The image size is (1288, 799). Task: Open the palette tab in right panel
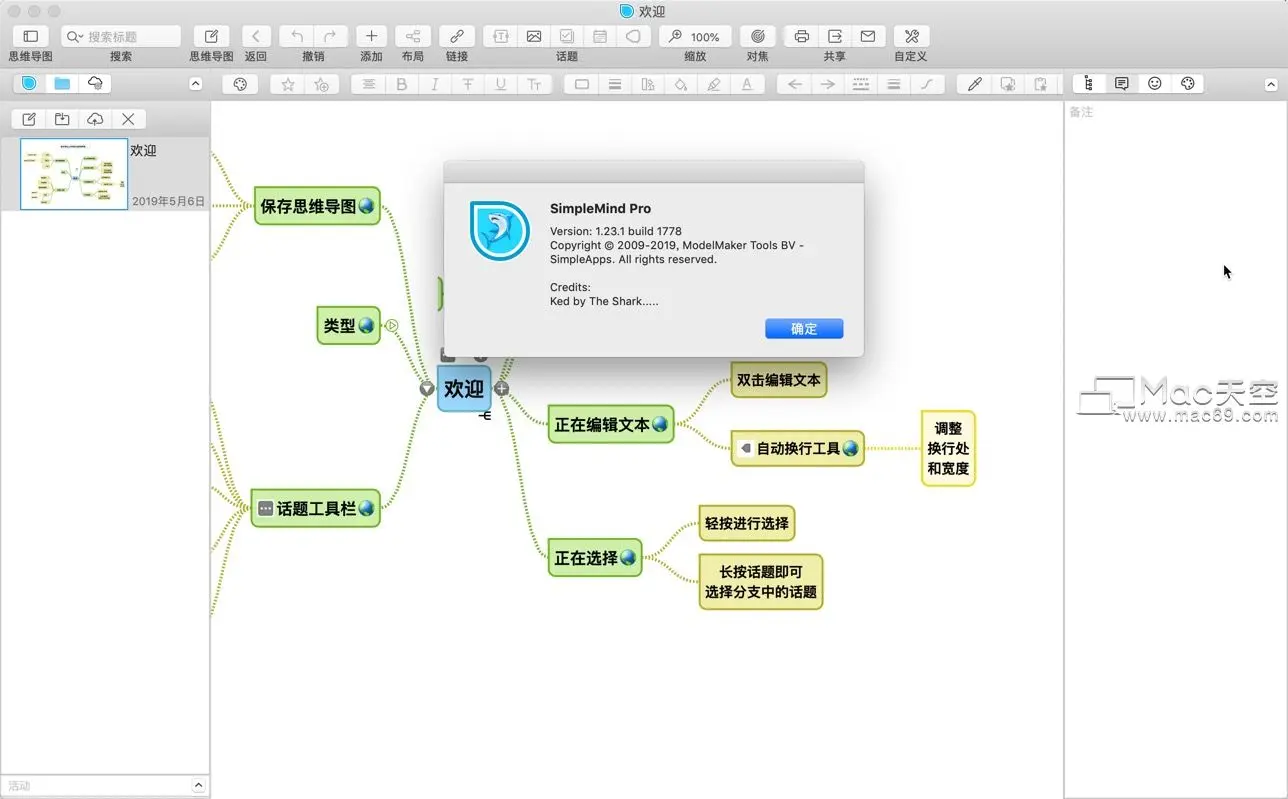coord(1188,84)
